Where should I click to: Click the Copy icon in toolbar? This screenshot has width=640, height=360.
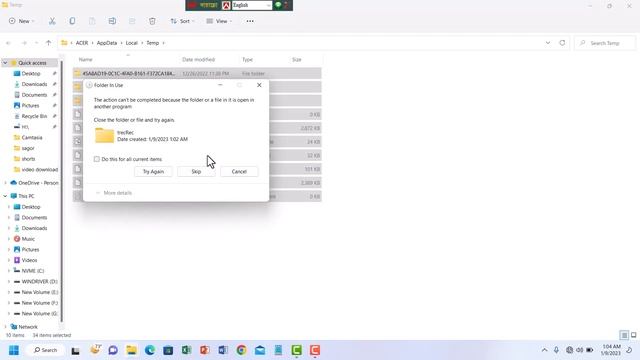pyautogui.click(x=72, y=21)
